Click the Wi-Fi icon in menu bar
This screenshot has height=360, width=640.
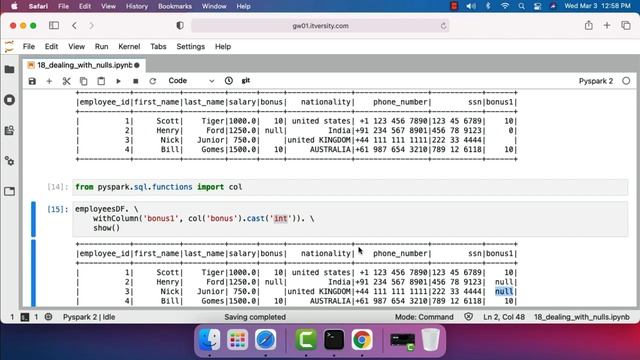(505, 6)
